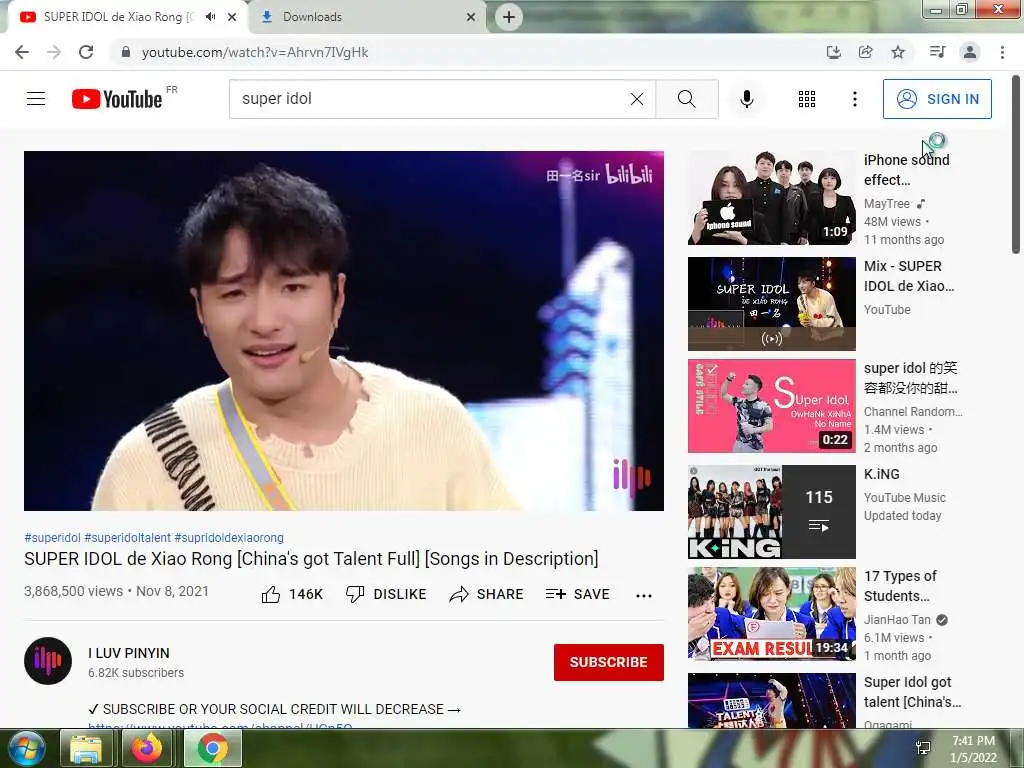Open the YouTube apps grid
This screenshot has width=1024, height=768.
[x=807, y=99]
